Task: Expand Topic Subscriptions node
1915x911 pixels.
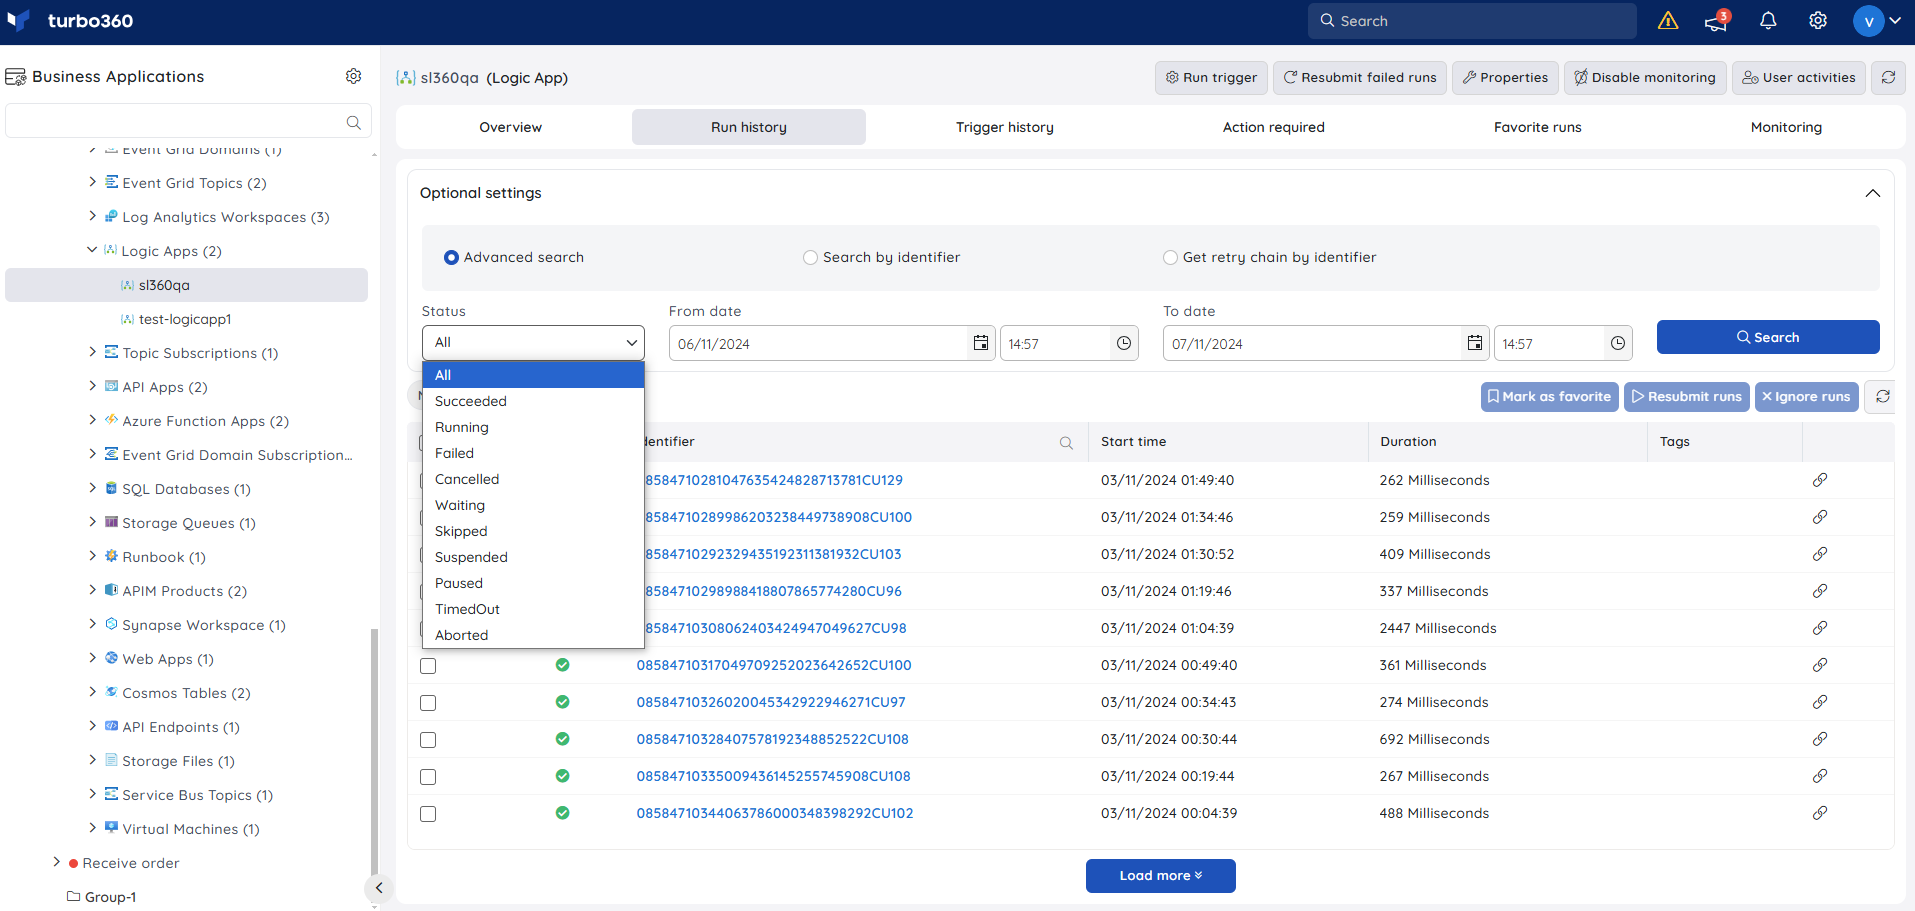Action: coord(92,352)
